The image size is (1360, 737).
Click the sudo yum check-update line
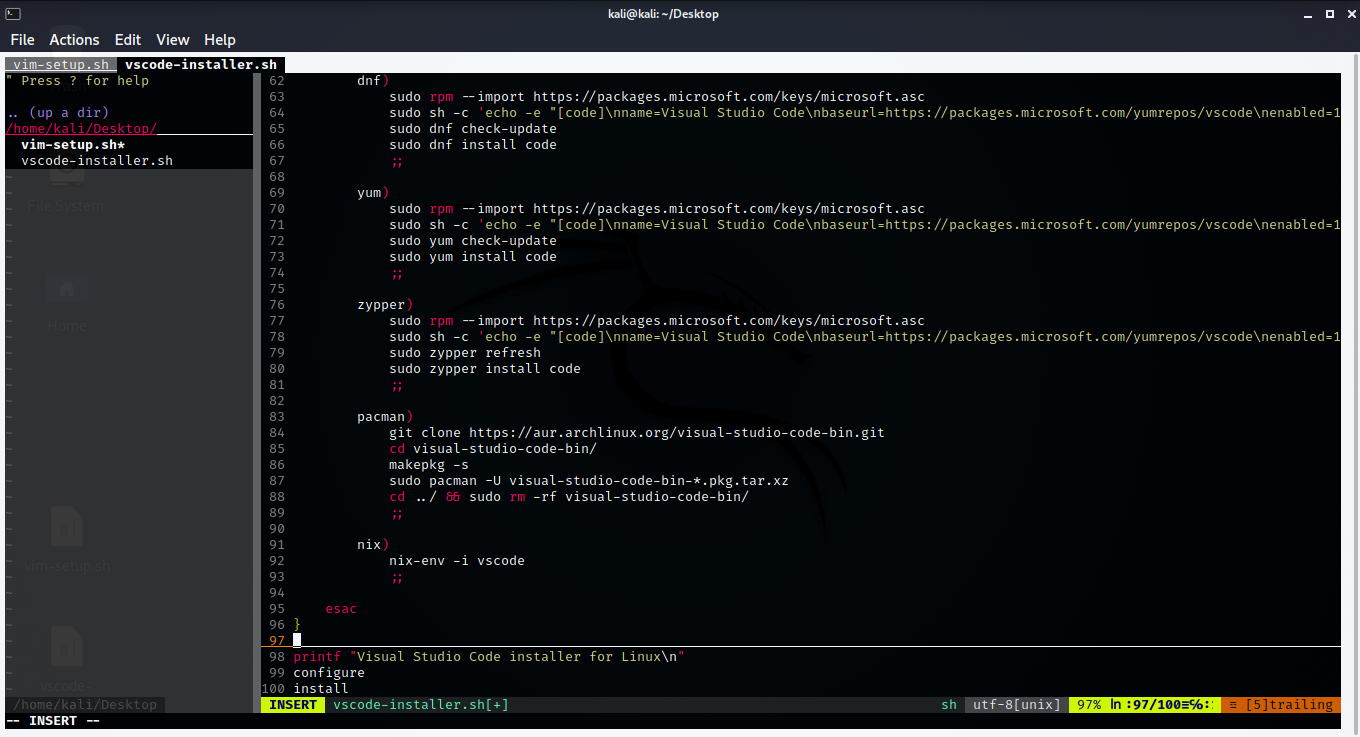(x=473, y=241)
